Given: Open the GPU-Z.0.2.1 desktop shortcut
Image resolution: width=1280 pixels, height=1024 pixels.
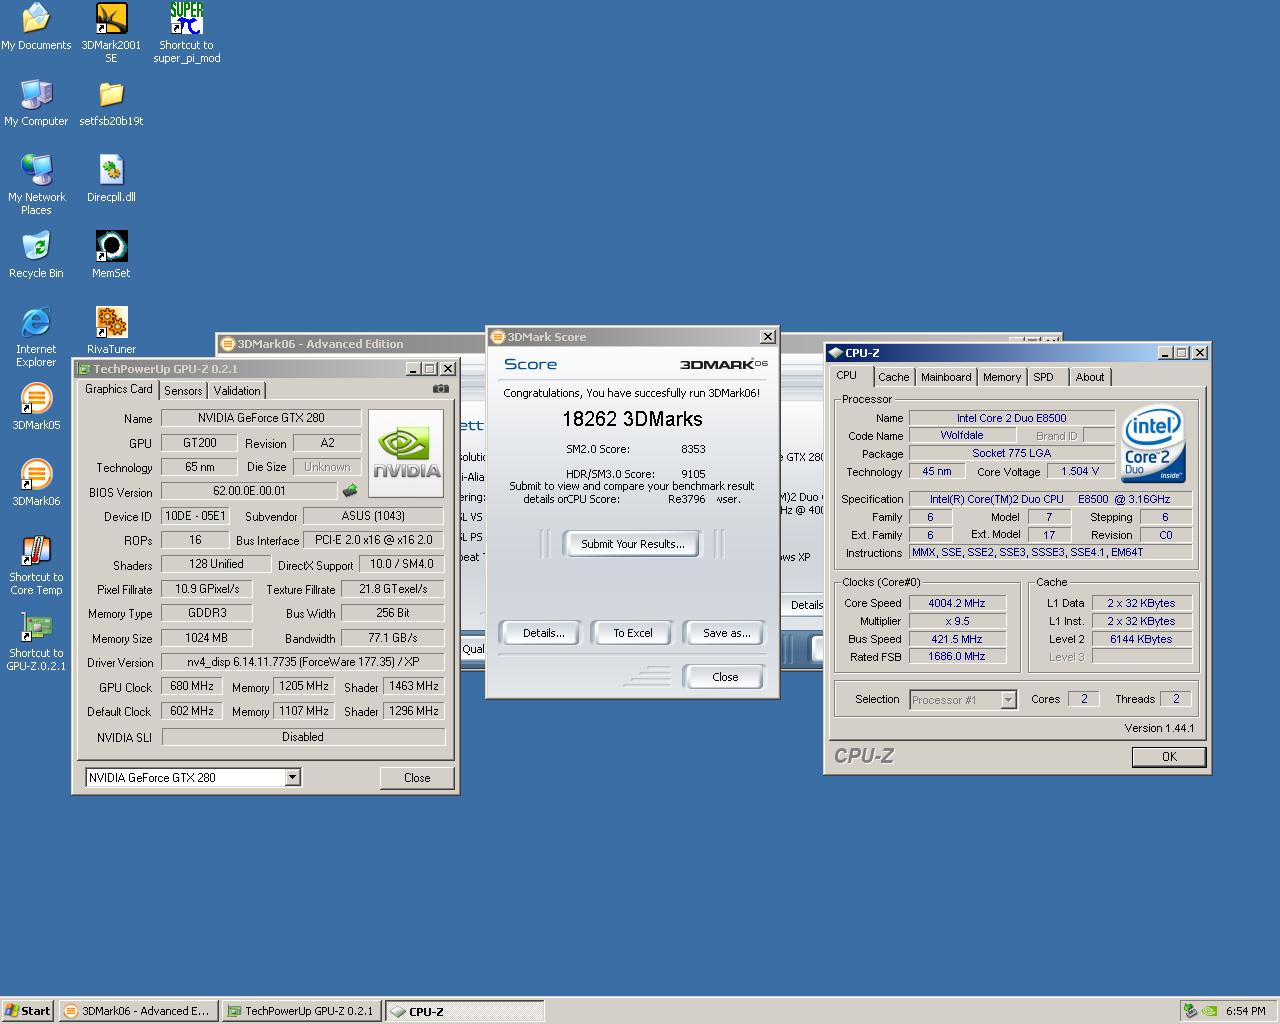Looking at the screenshot, I should [36, 641].
